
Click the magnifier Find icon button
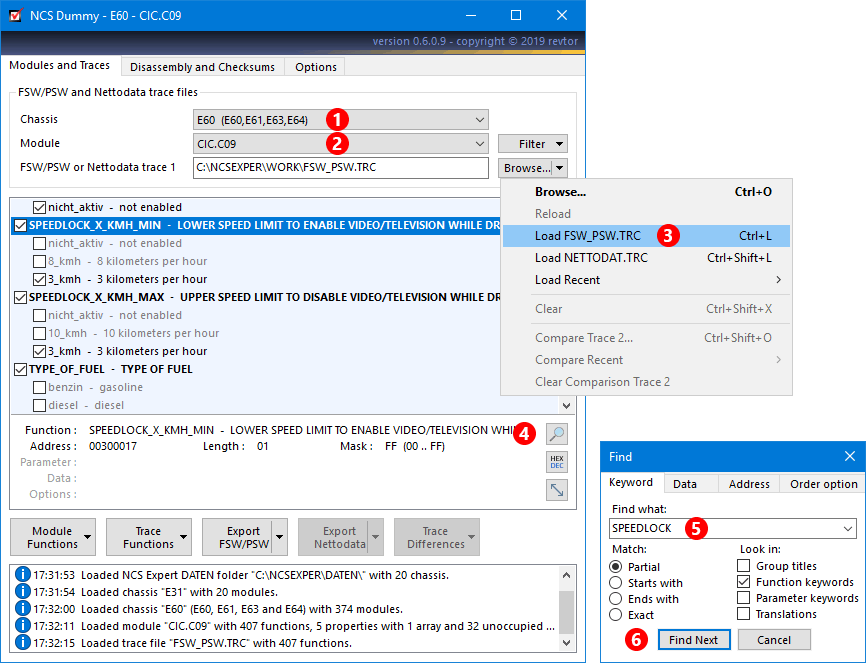[557, 434]
